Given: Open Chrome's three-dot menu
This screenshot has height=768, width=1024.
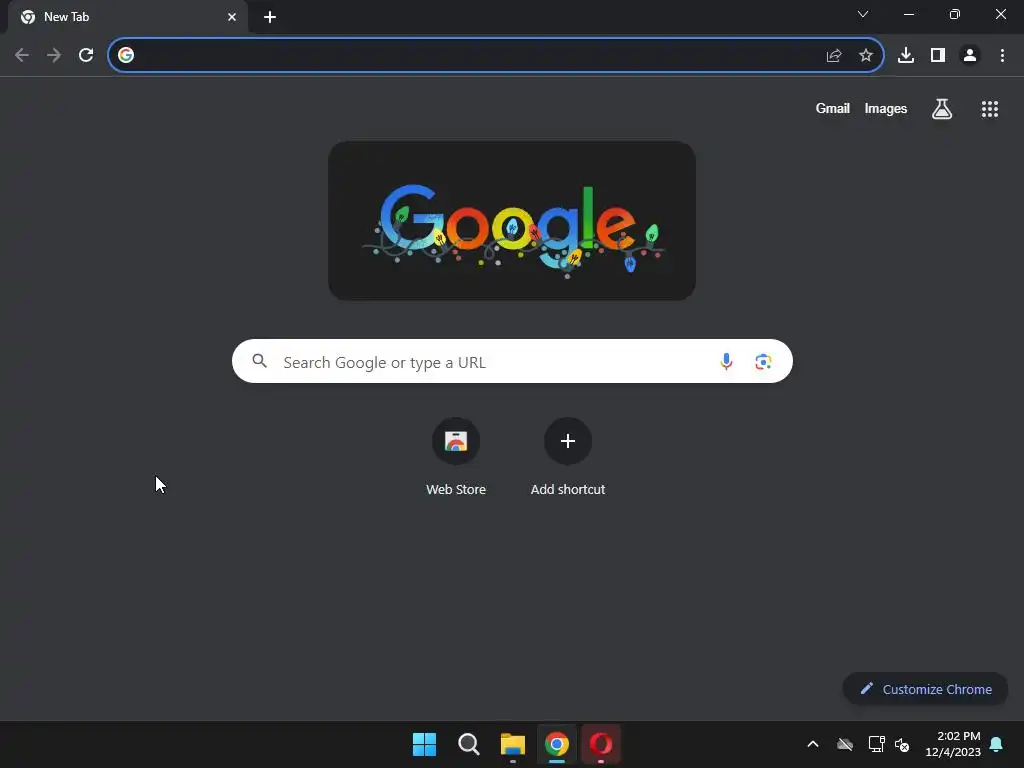Looking at the screenshot, I should tap(1002, 56).
